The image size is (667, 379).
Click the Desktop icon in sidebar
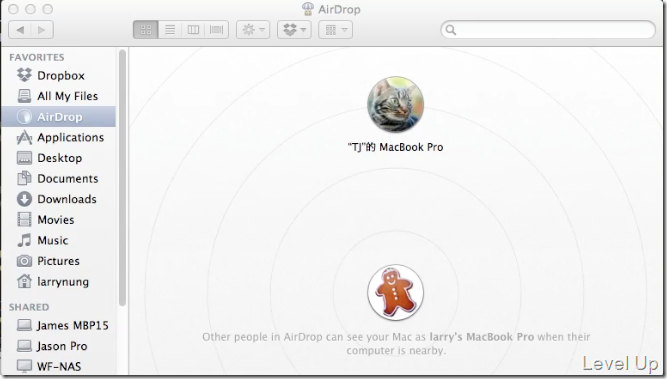click(x=24, y=158)
